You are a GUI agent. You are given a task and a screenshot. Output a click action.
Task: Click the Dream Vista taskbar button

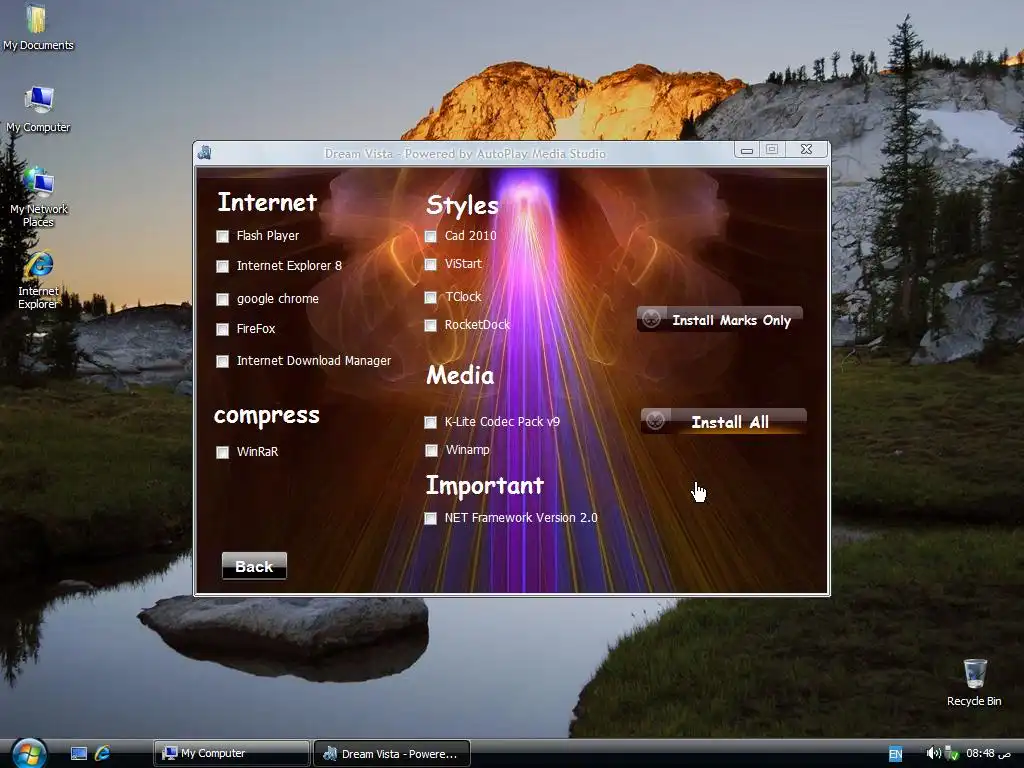(392, 754)
